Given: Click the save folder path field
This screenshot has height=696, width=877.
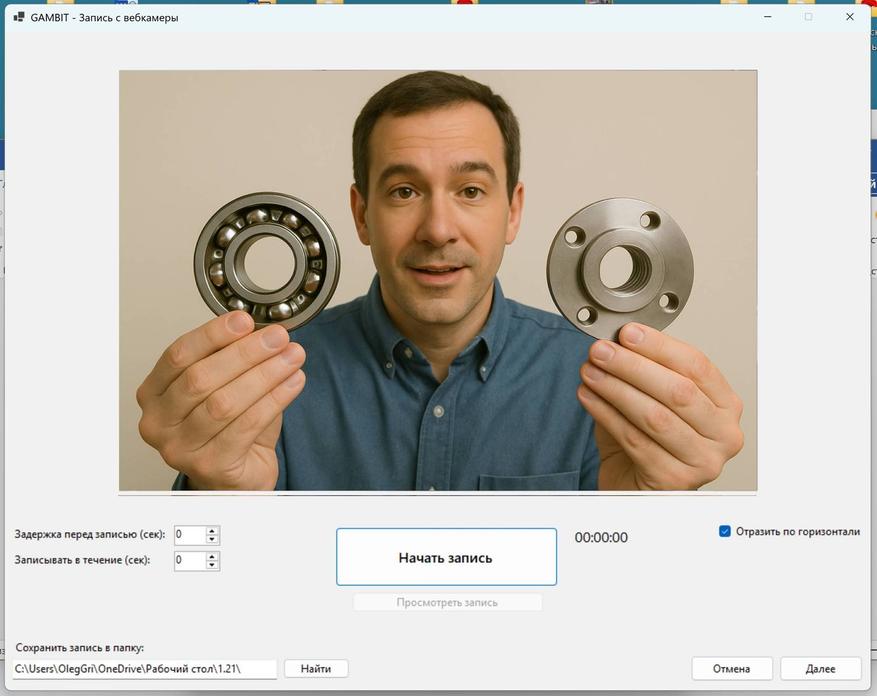Looking at the screenshot, I should [x=144, y=668].
